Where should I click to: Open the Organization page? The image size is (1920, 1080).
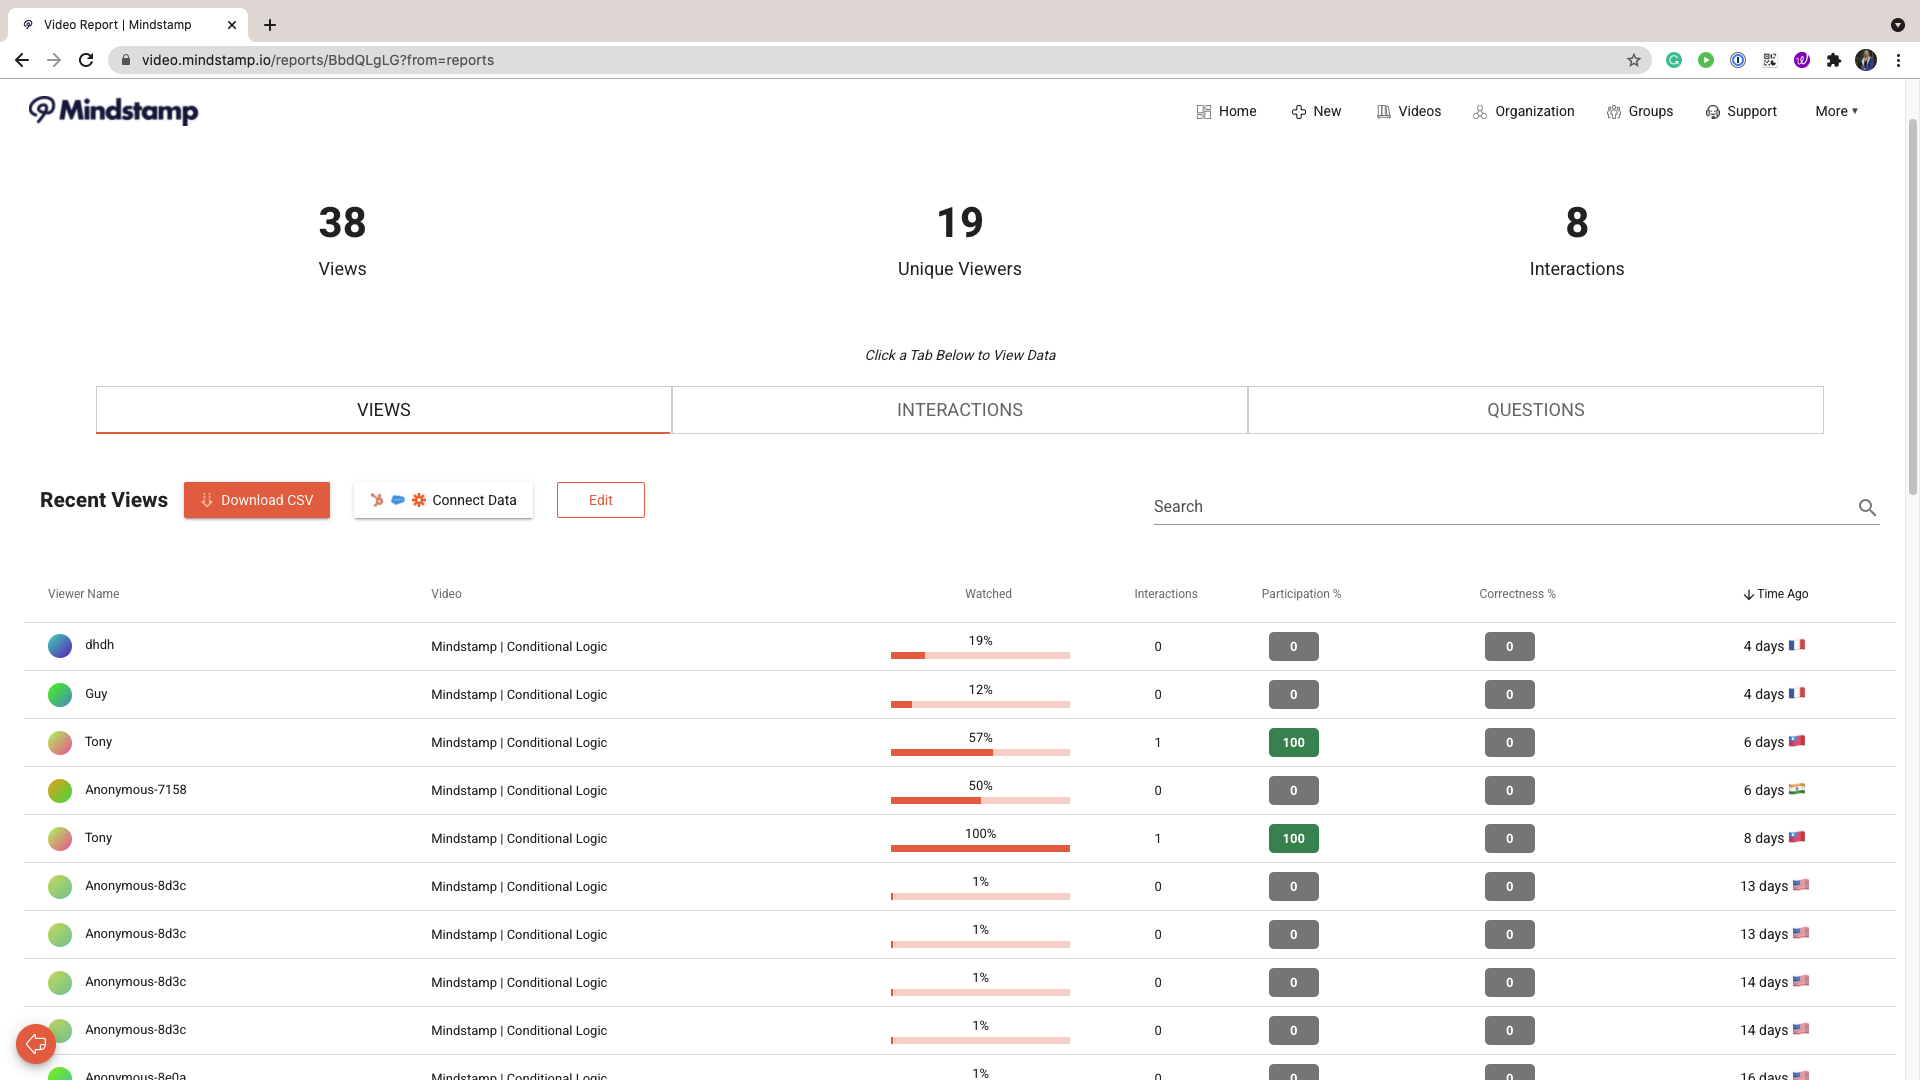(1523, 111)
